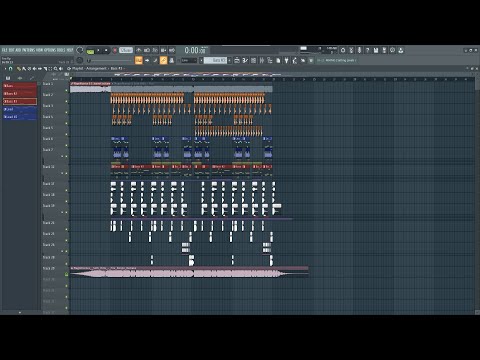Viewport: 480px width, 360px height.
Task: Mute Track 6 using its green light
Action: (x=67, y=145)
